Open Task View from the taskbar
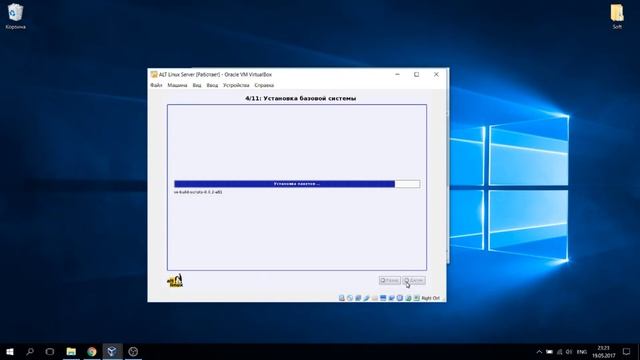This screenshot has height=360, width=640. pyautogui.click(x=50, y=351)
